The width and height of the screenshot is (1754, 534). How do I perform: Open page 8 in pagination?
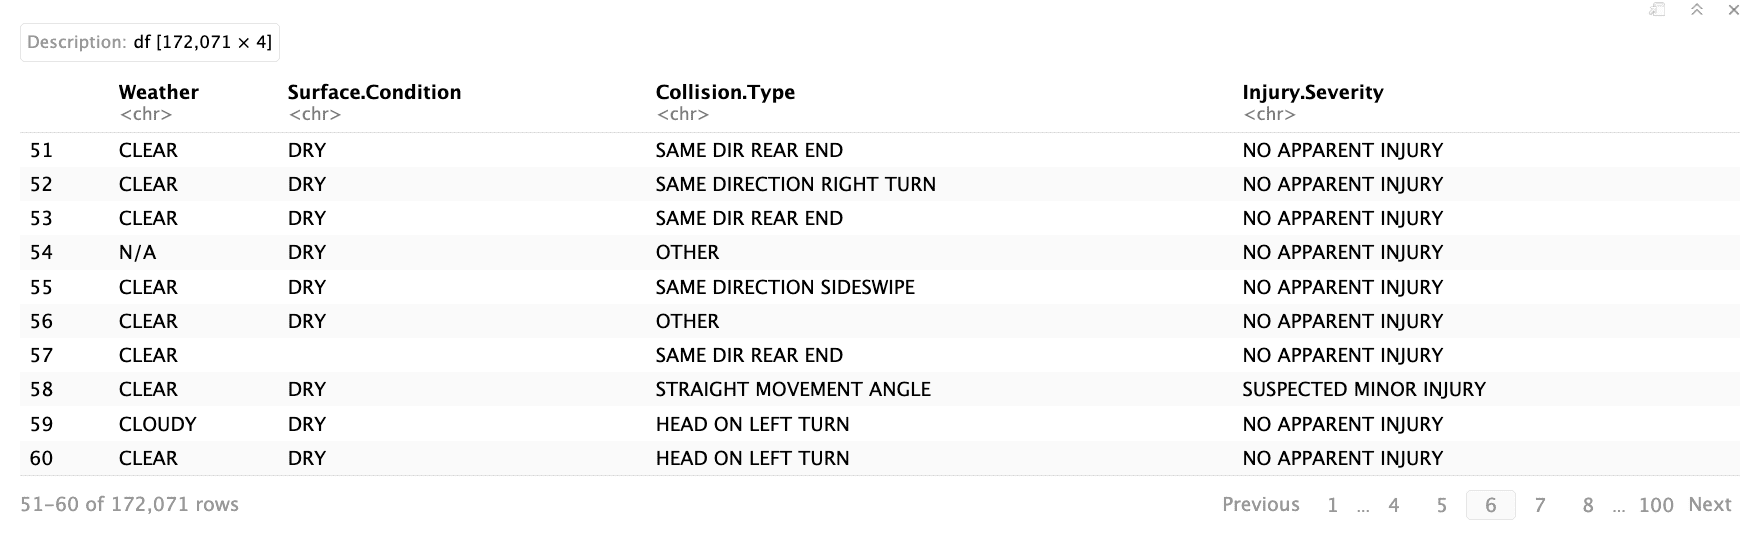tap(1588, 505)
